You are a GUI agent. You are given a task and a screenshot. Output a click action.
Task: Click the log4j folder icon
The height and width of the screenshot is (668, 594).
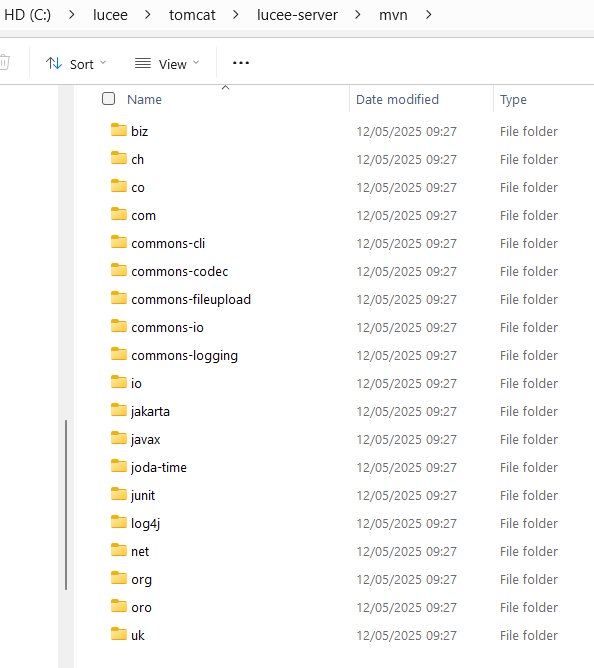tap(118, 522)
